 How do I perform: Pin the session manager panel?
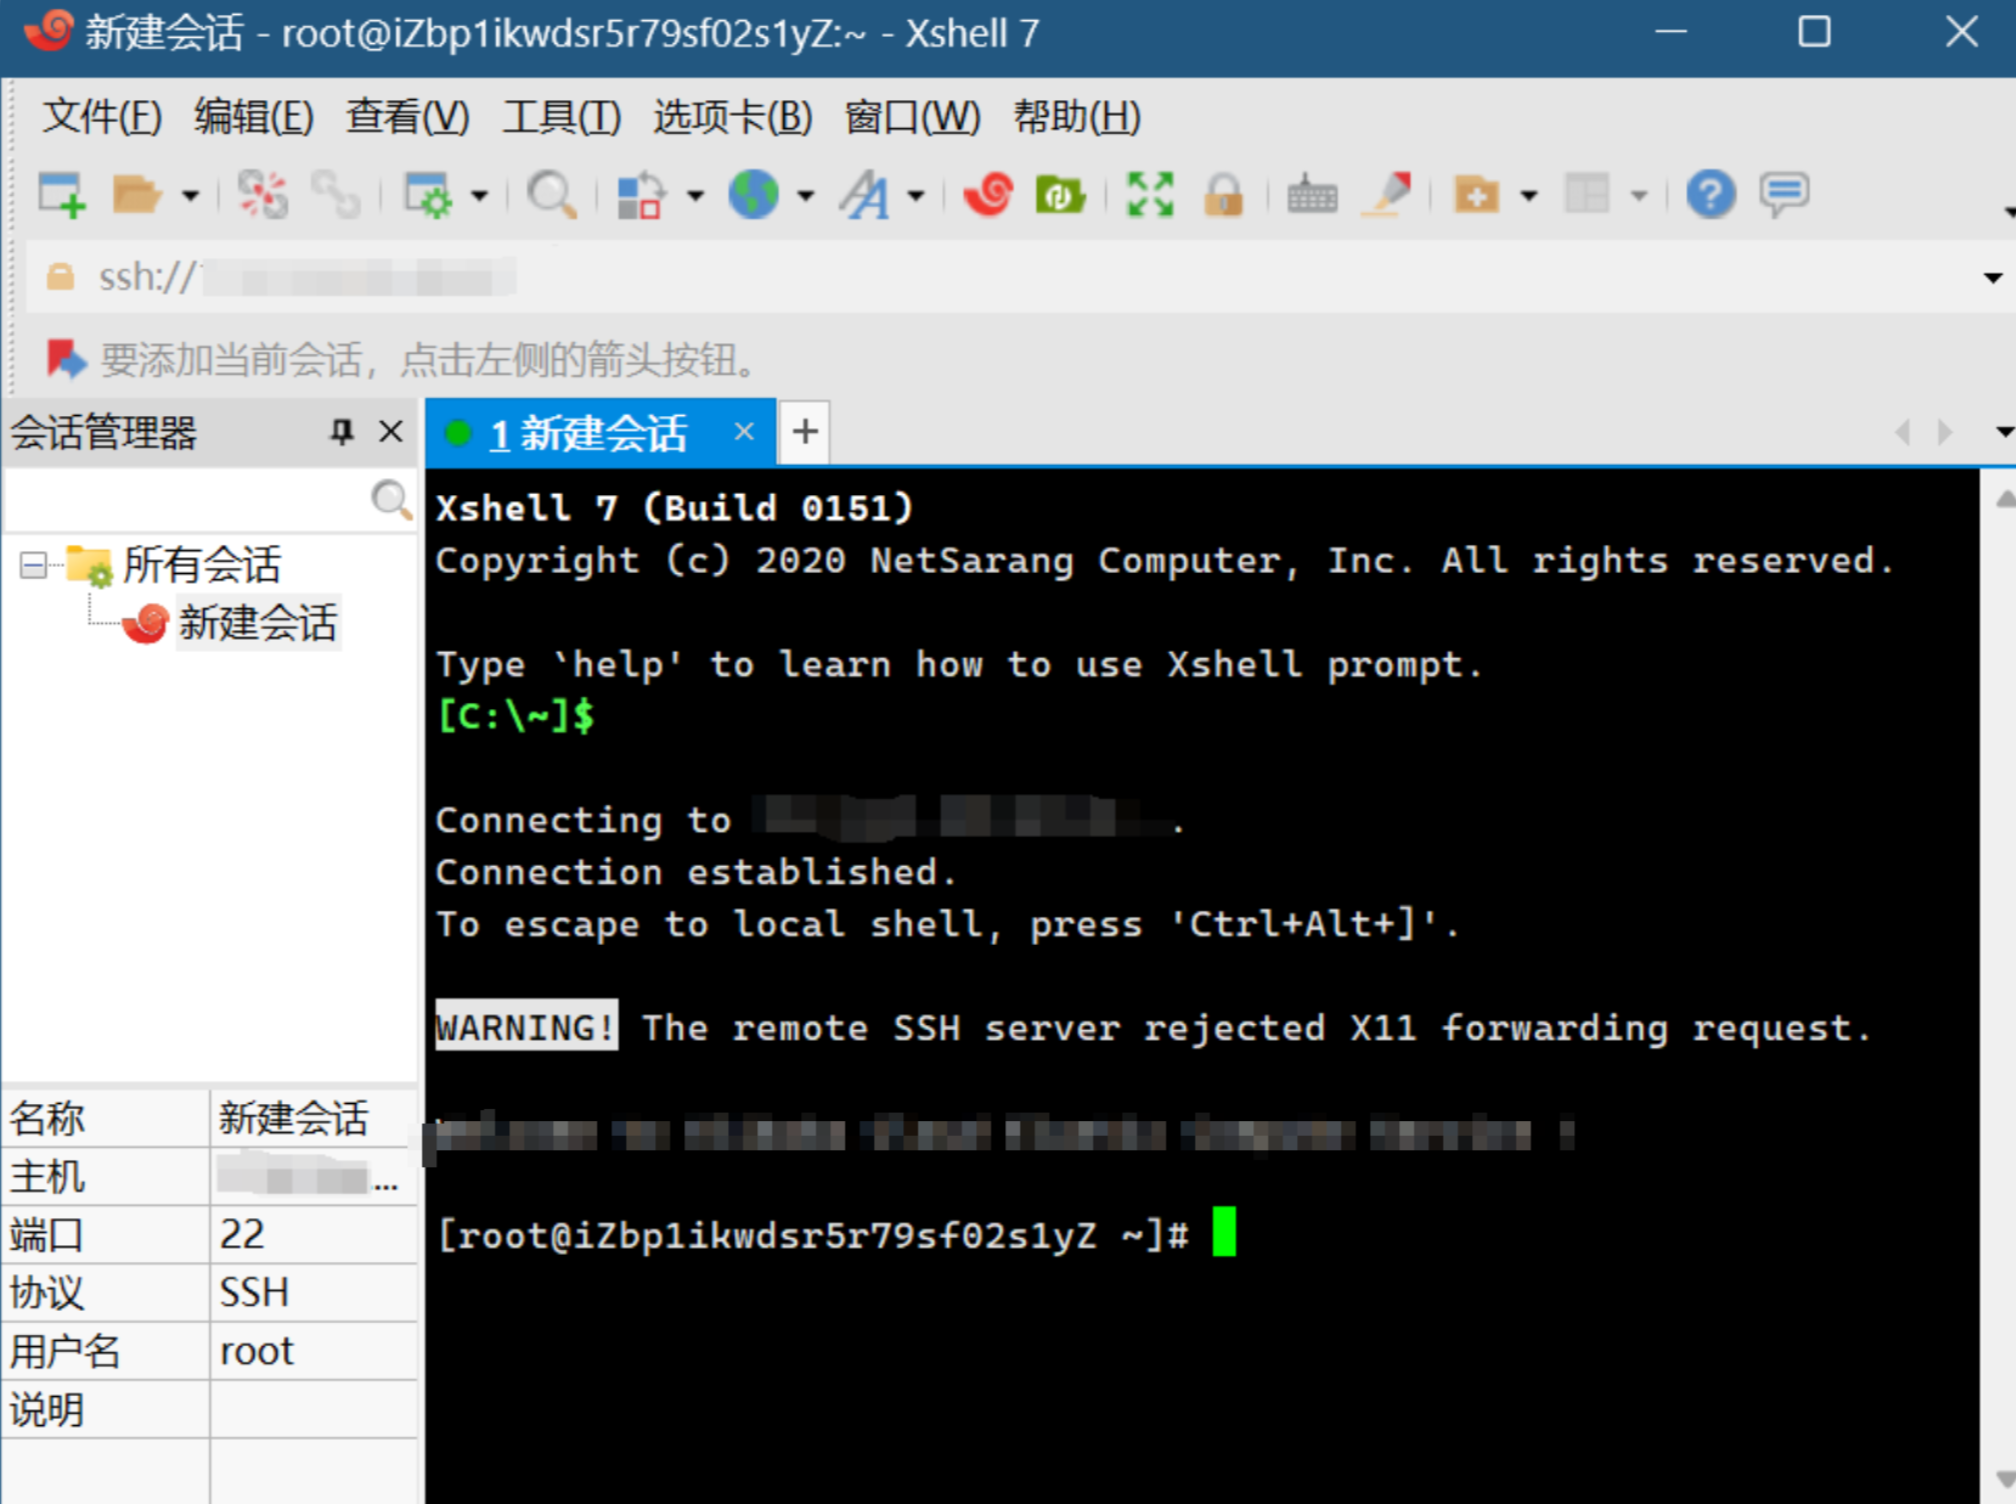tap(341, 432)
